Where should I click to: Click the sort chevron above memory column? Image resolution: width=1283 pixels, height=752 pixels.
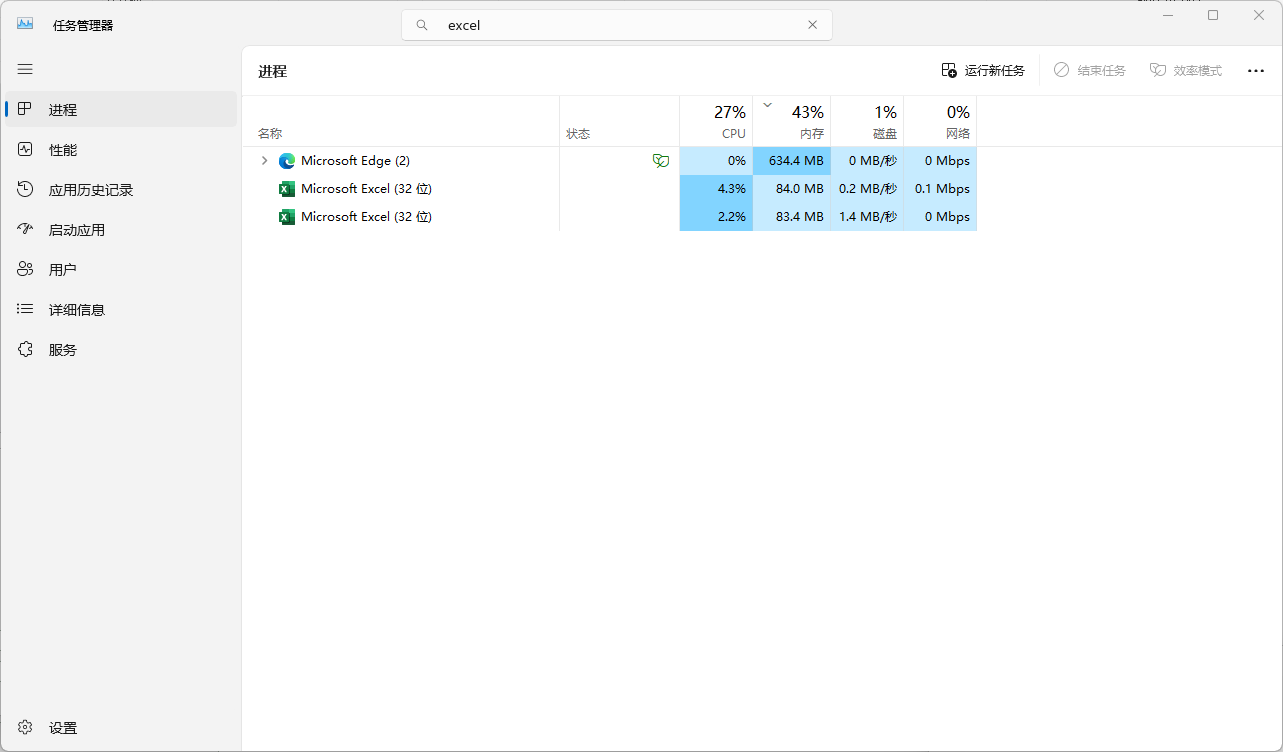click(x=767, y=104)
